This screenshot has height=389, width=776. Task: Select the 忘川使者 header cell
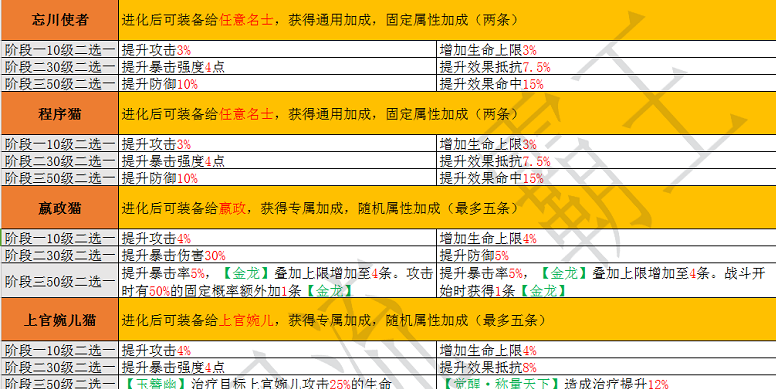(x=59, y=20)
